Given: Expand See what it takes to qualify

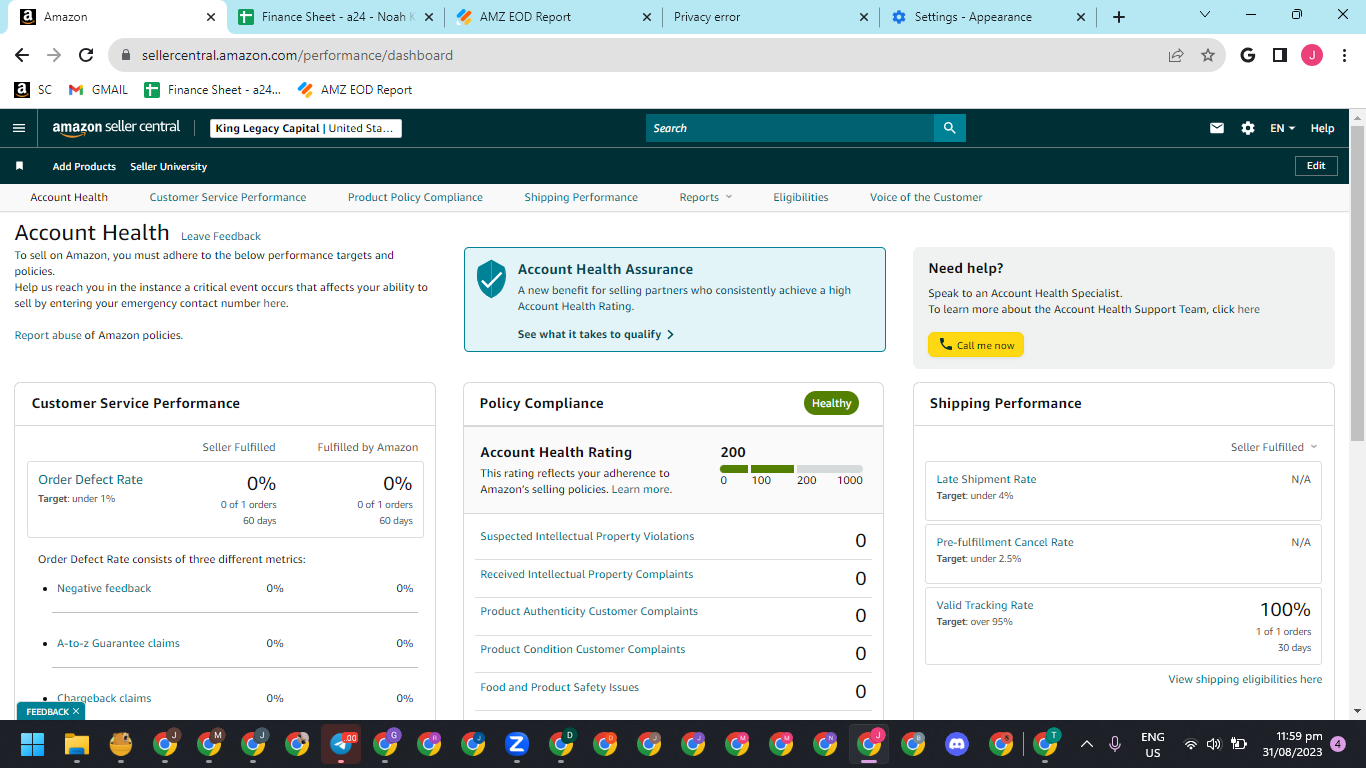Looking at the screenshot, I should pyautogui.click(x=596, y=334).
